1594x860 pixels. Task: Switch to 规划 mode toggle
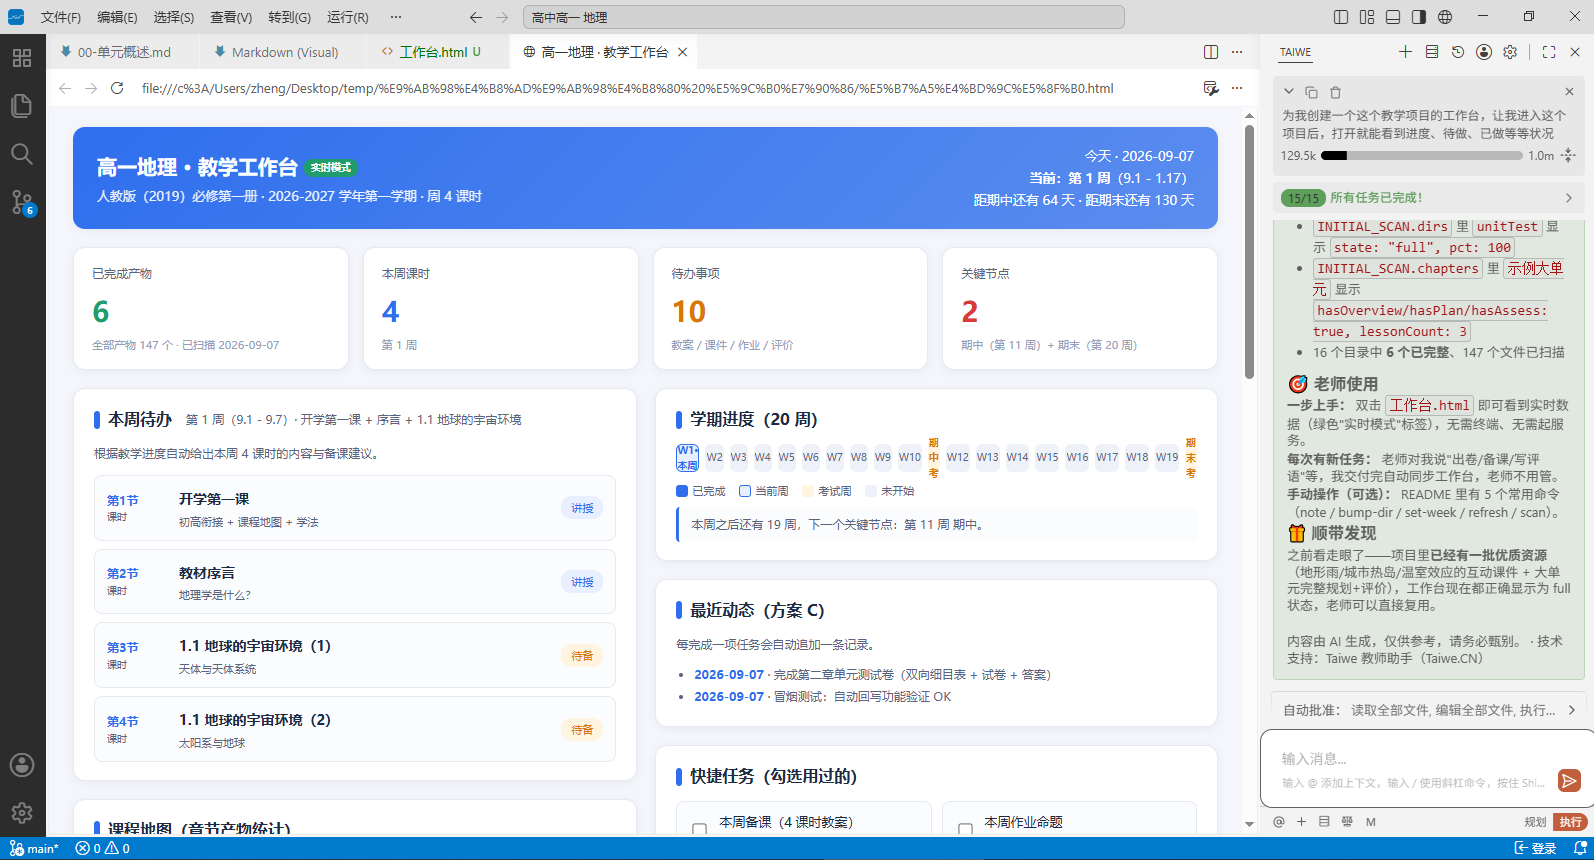(x=1535, y=822)
